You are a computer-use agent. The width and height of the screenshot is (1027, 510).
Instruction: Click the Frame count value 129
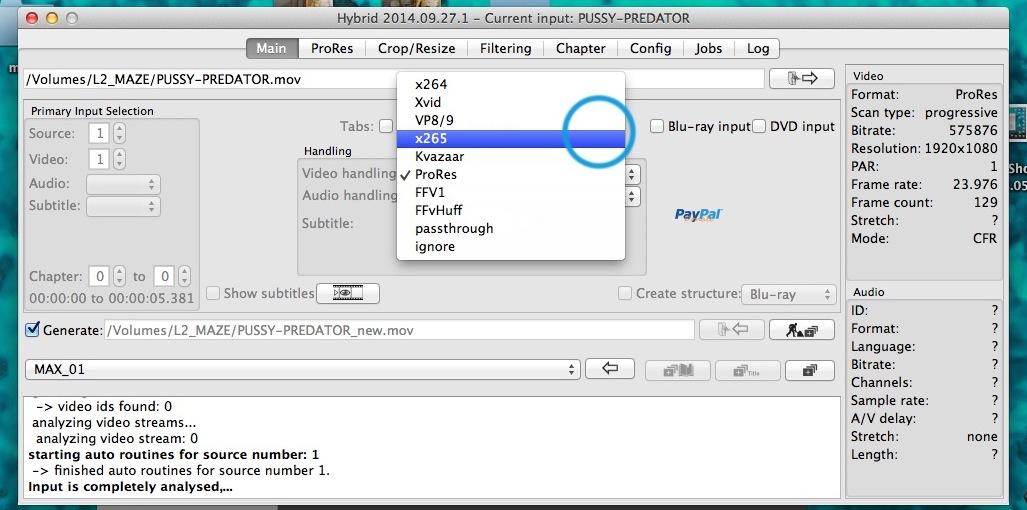(986, 203)
